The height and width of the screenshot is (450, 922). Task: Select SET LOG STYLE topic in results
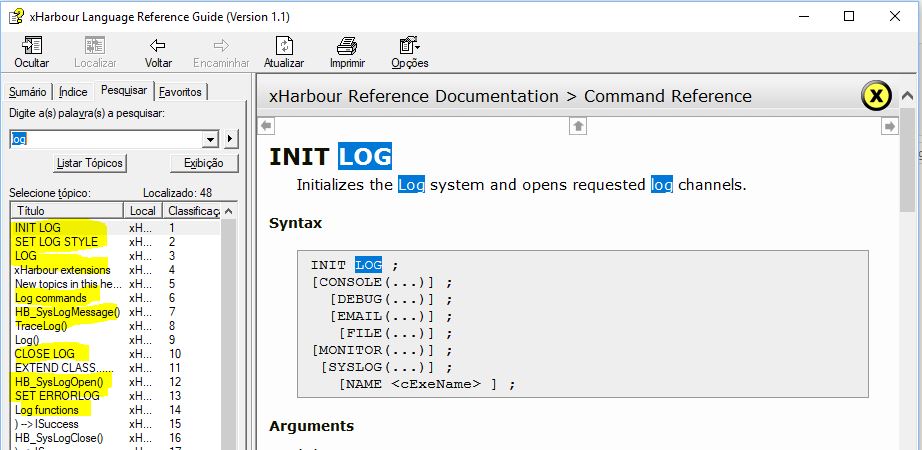(57, 242)
